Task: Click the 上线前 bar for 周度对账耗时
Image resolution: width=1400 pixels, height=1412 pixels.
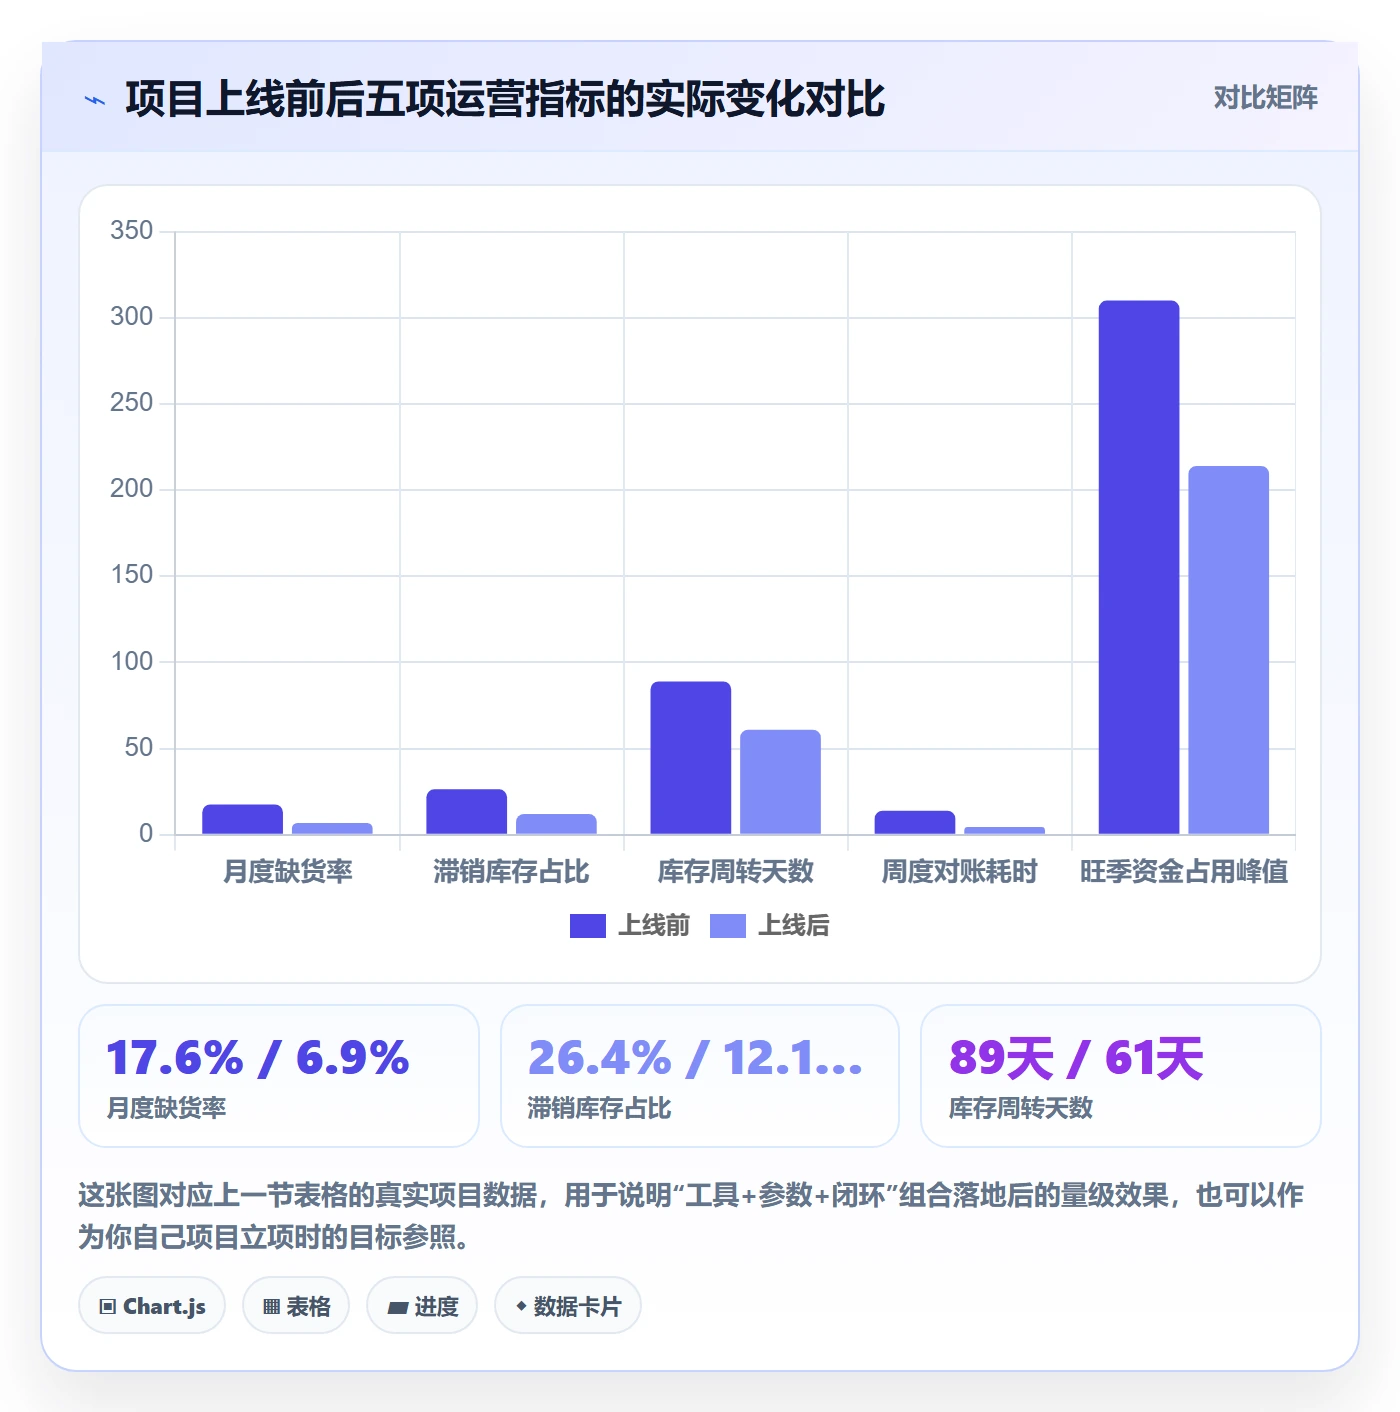Action: pyautogui.click(x=915, y=822)
